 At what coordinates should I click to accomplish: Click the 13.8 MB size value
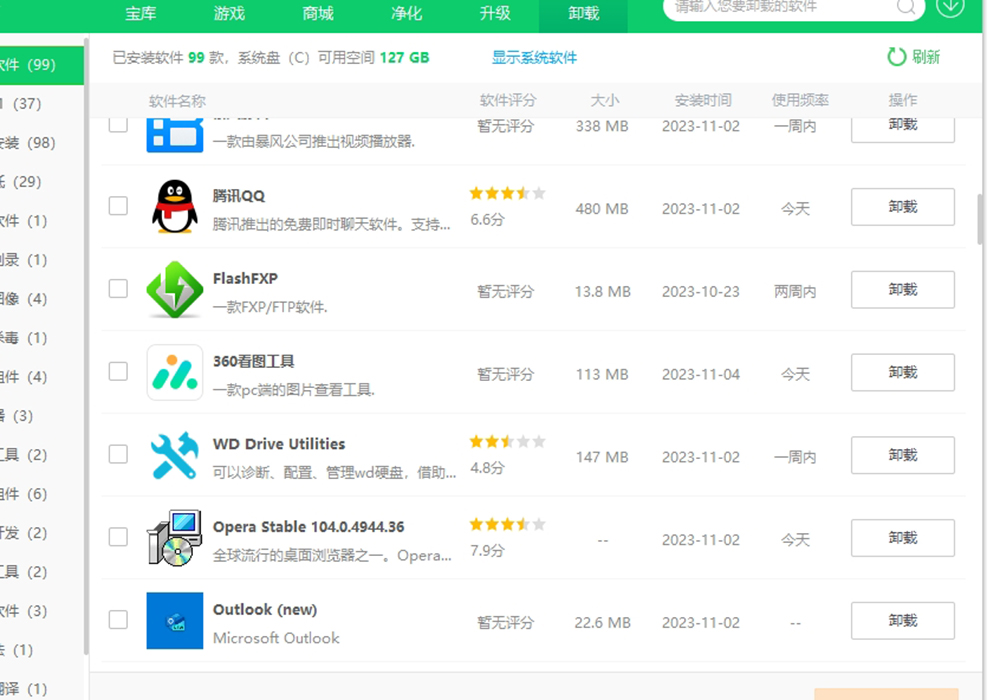[603, 292]
